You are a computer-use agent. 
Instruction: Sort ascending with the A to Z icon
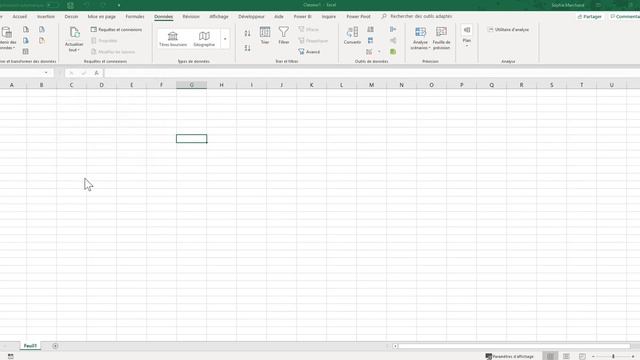247,33
